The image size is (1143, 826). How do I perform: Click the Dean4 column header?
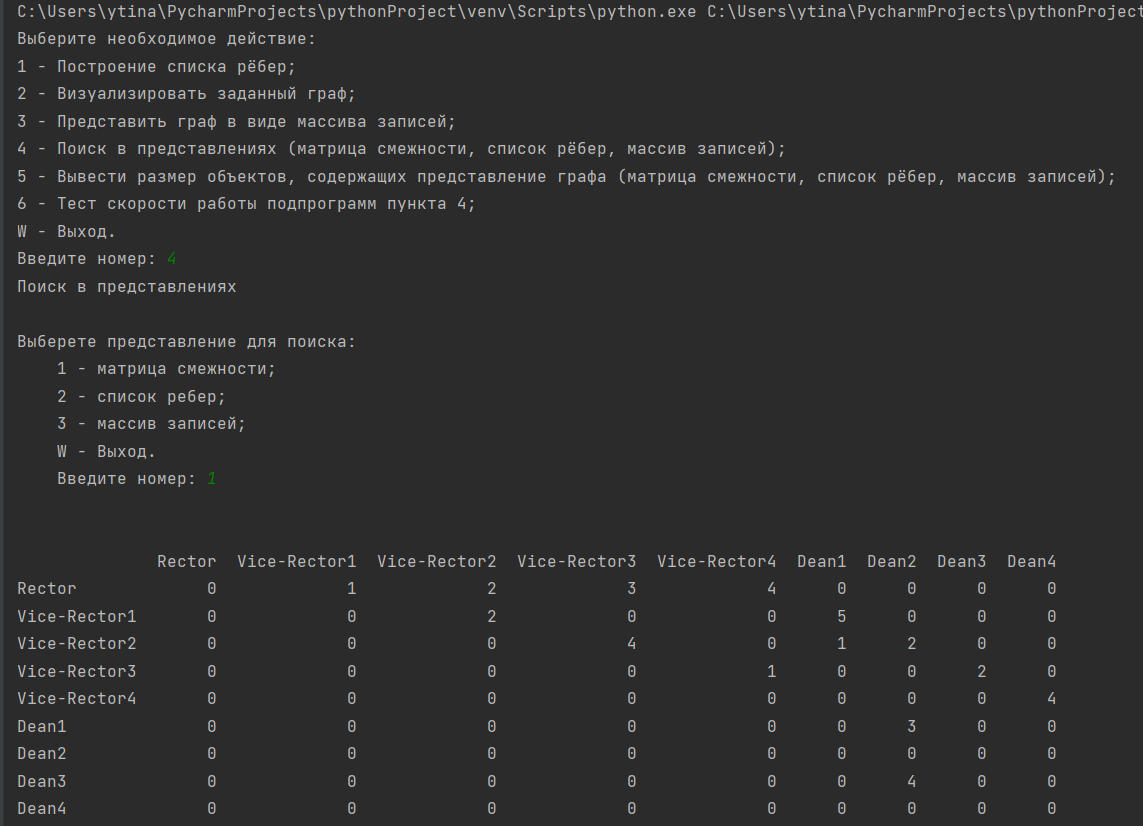click(1031, 561)
